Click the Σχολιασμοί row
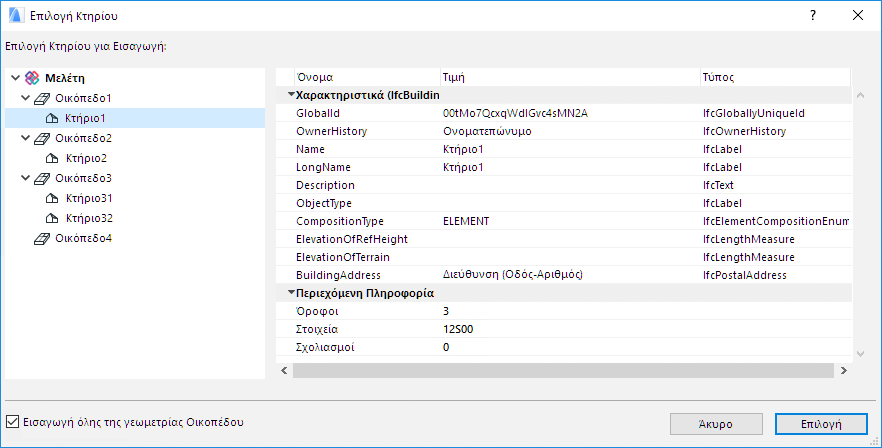The image size is (882, 448). (x=564, y=347)
